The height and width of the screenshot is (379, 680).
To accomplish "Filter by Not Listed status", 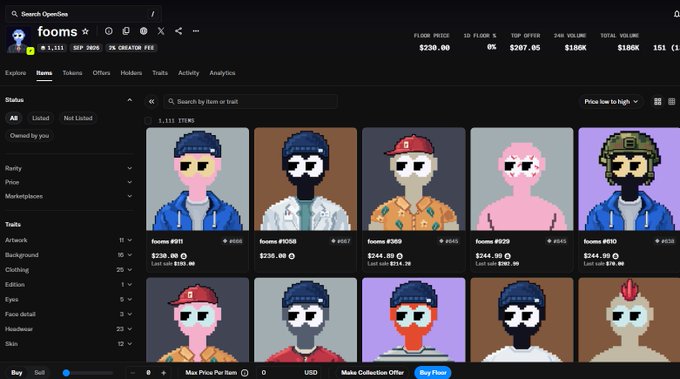I will coord(78,118).
